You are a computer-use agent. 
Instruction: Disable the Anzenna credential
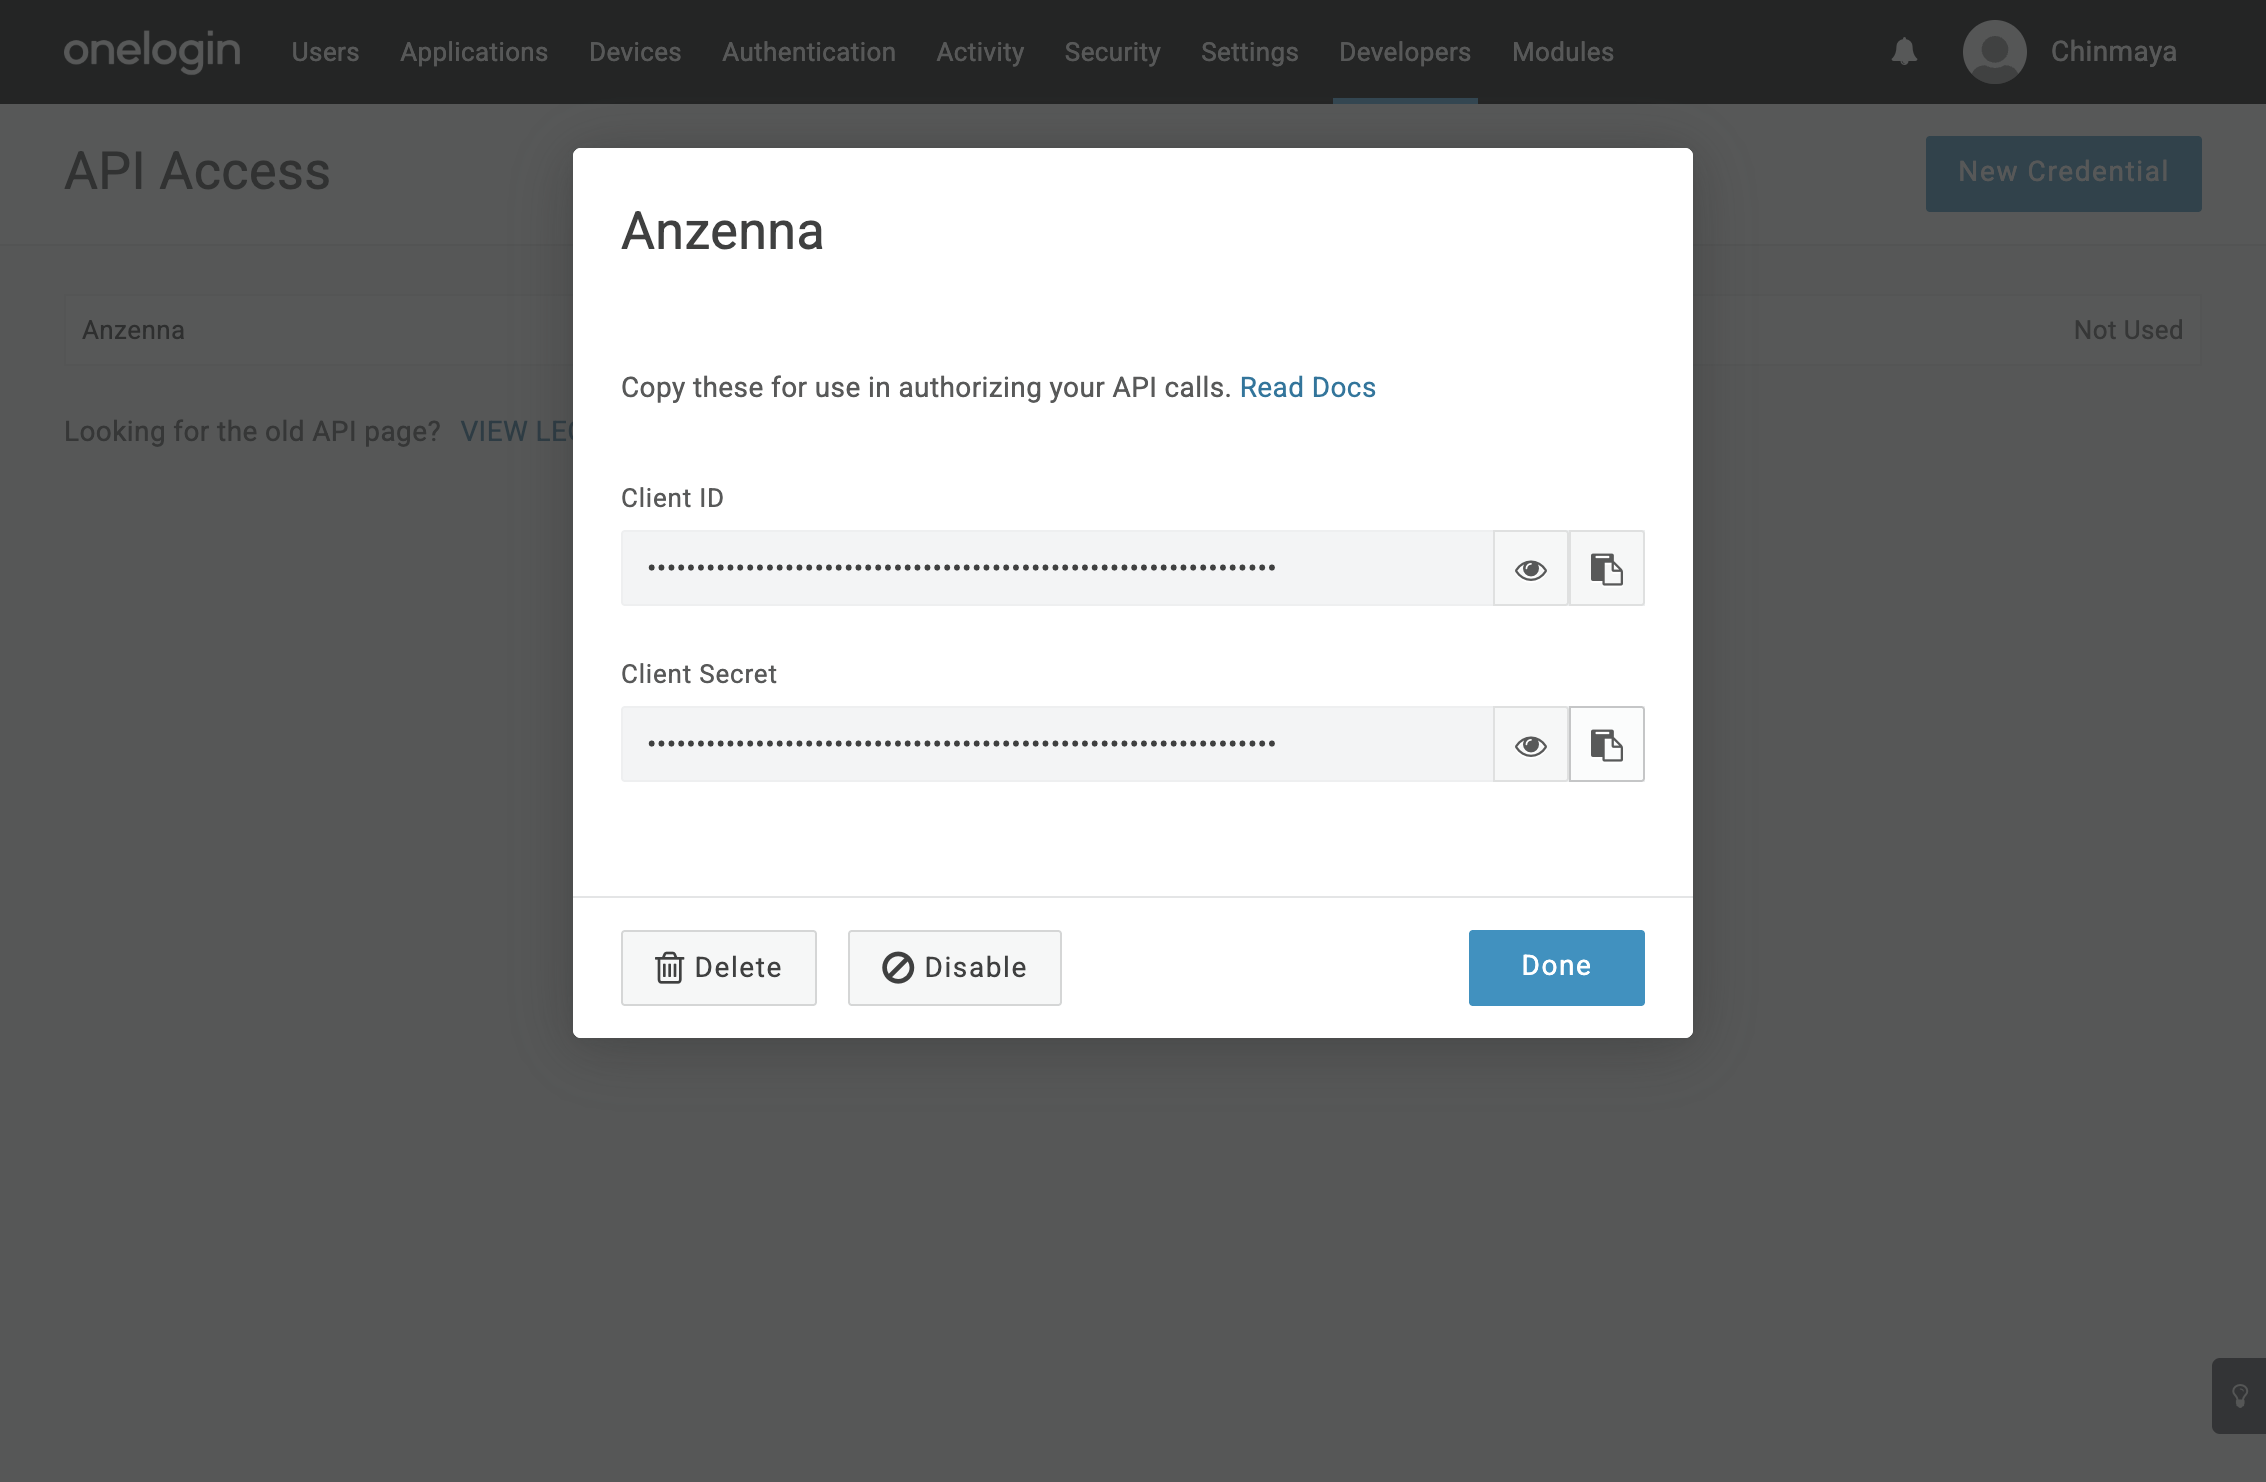[x=954, y=968]
